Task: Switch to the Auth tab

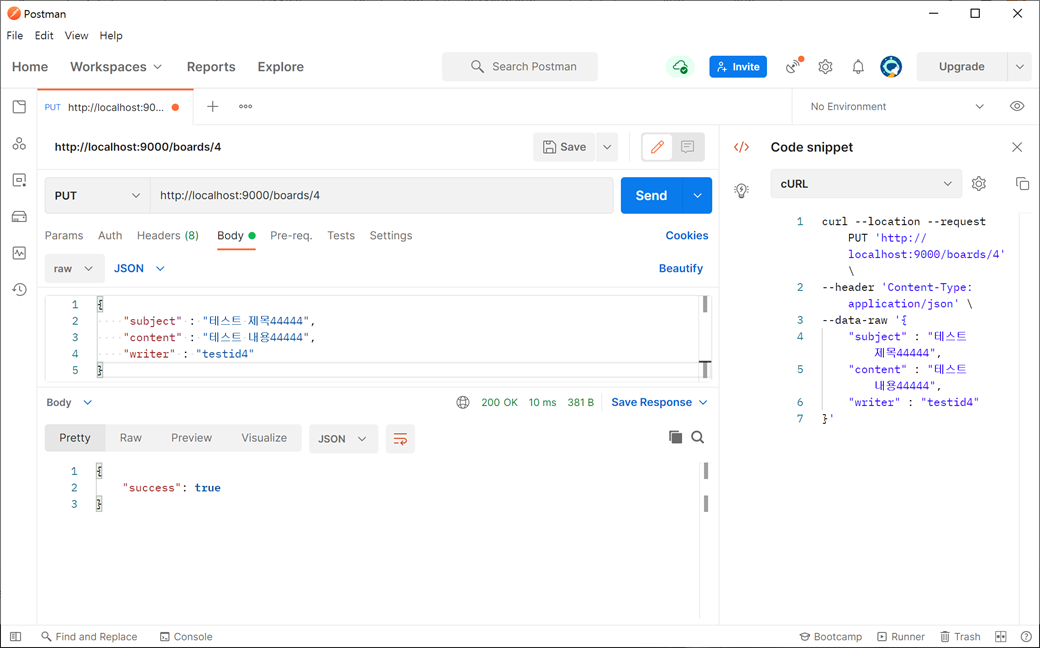Action: [x=110, y=235]
